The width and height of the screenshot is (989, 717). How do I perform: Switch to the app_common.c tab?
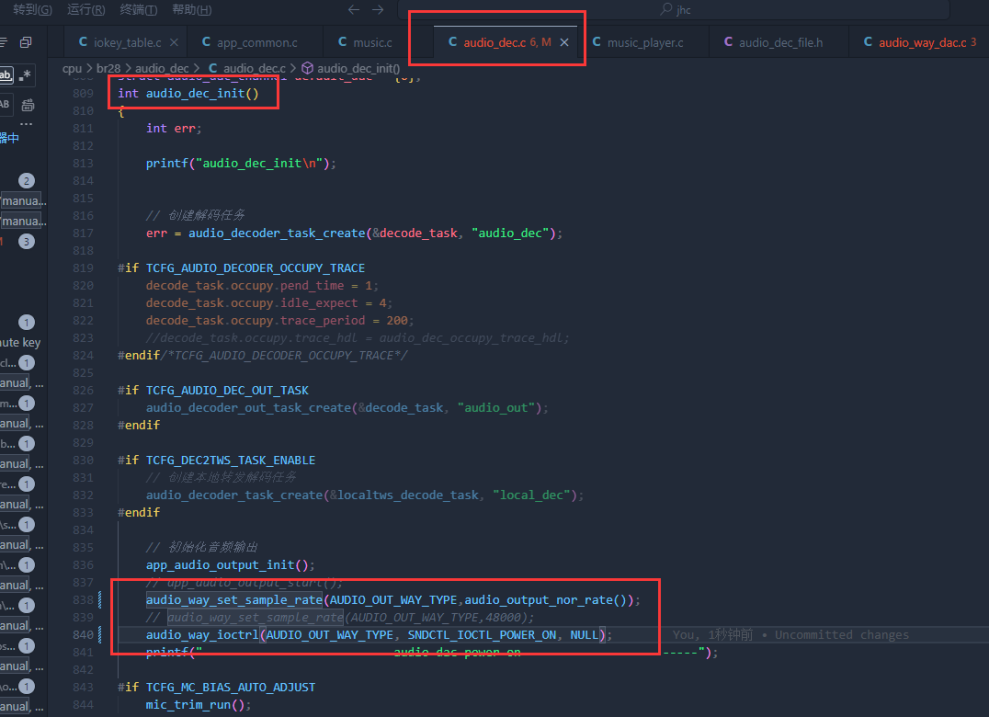[x=256, y=42]
